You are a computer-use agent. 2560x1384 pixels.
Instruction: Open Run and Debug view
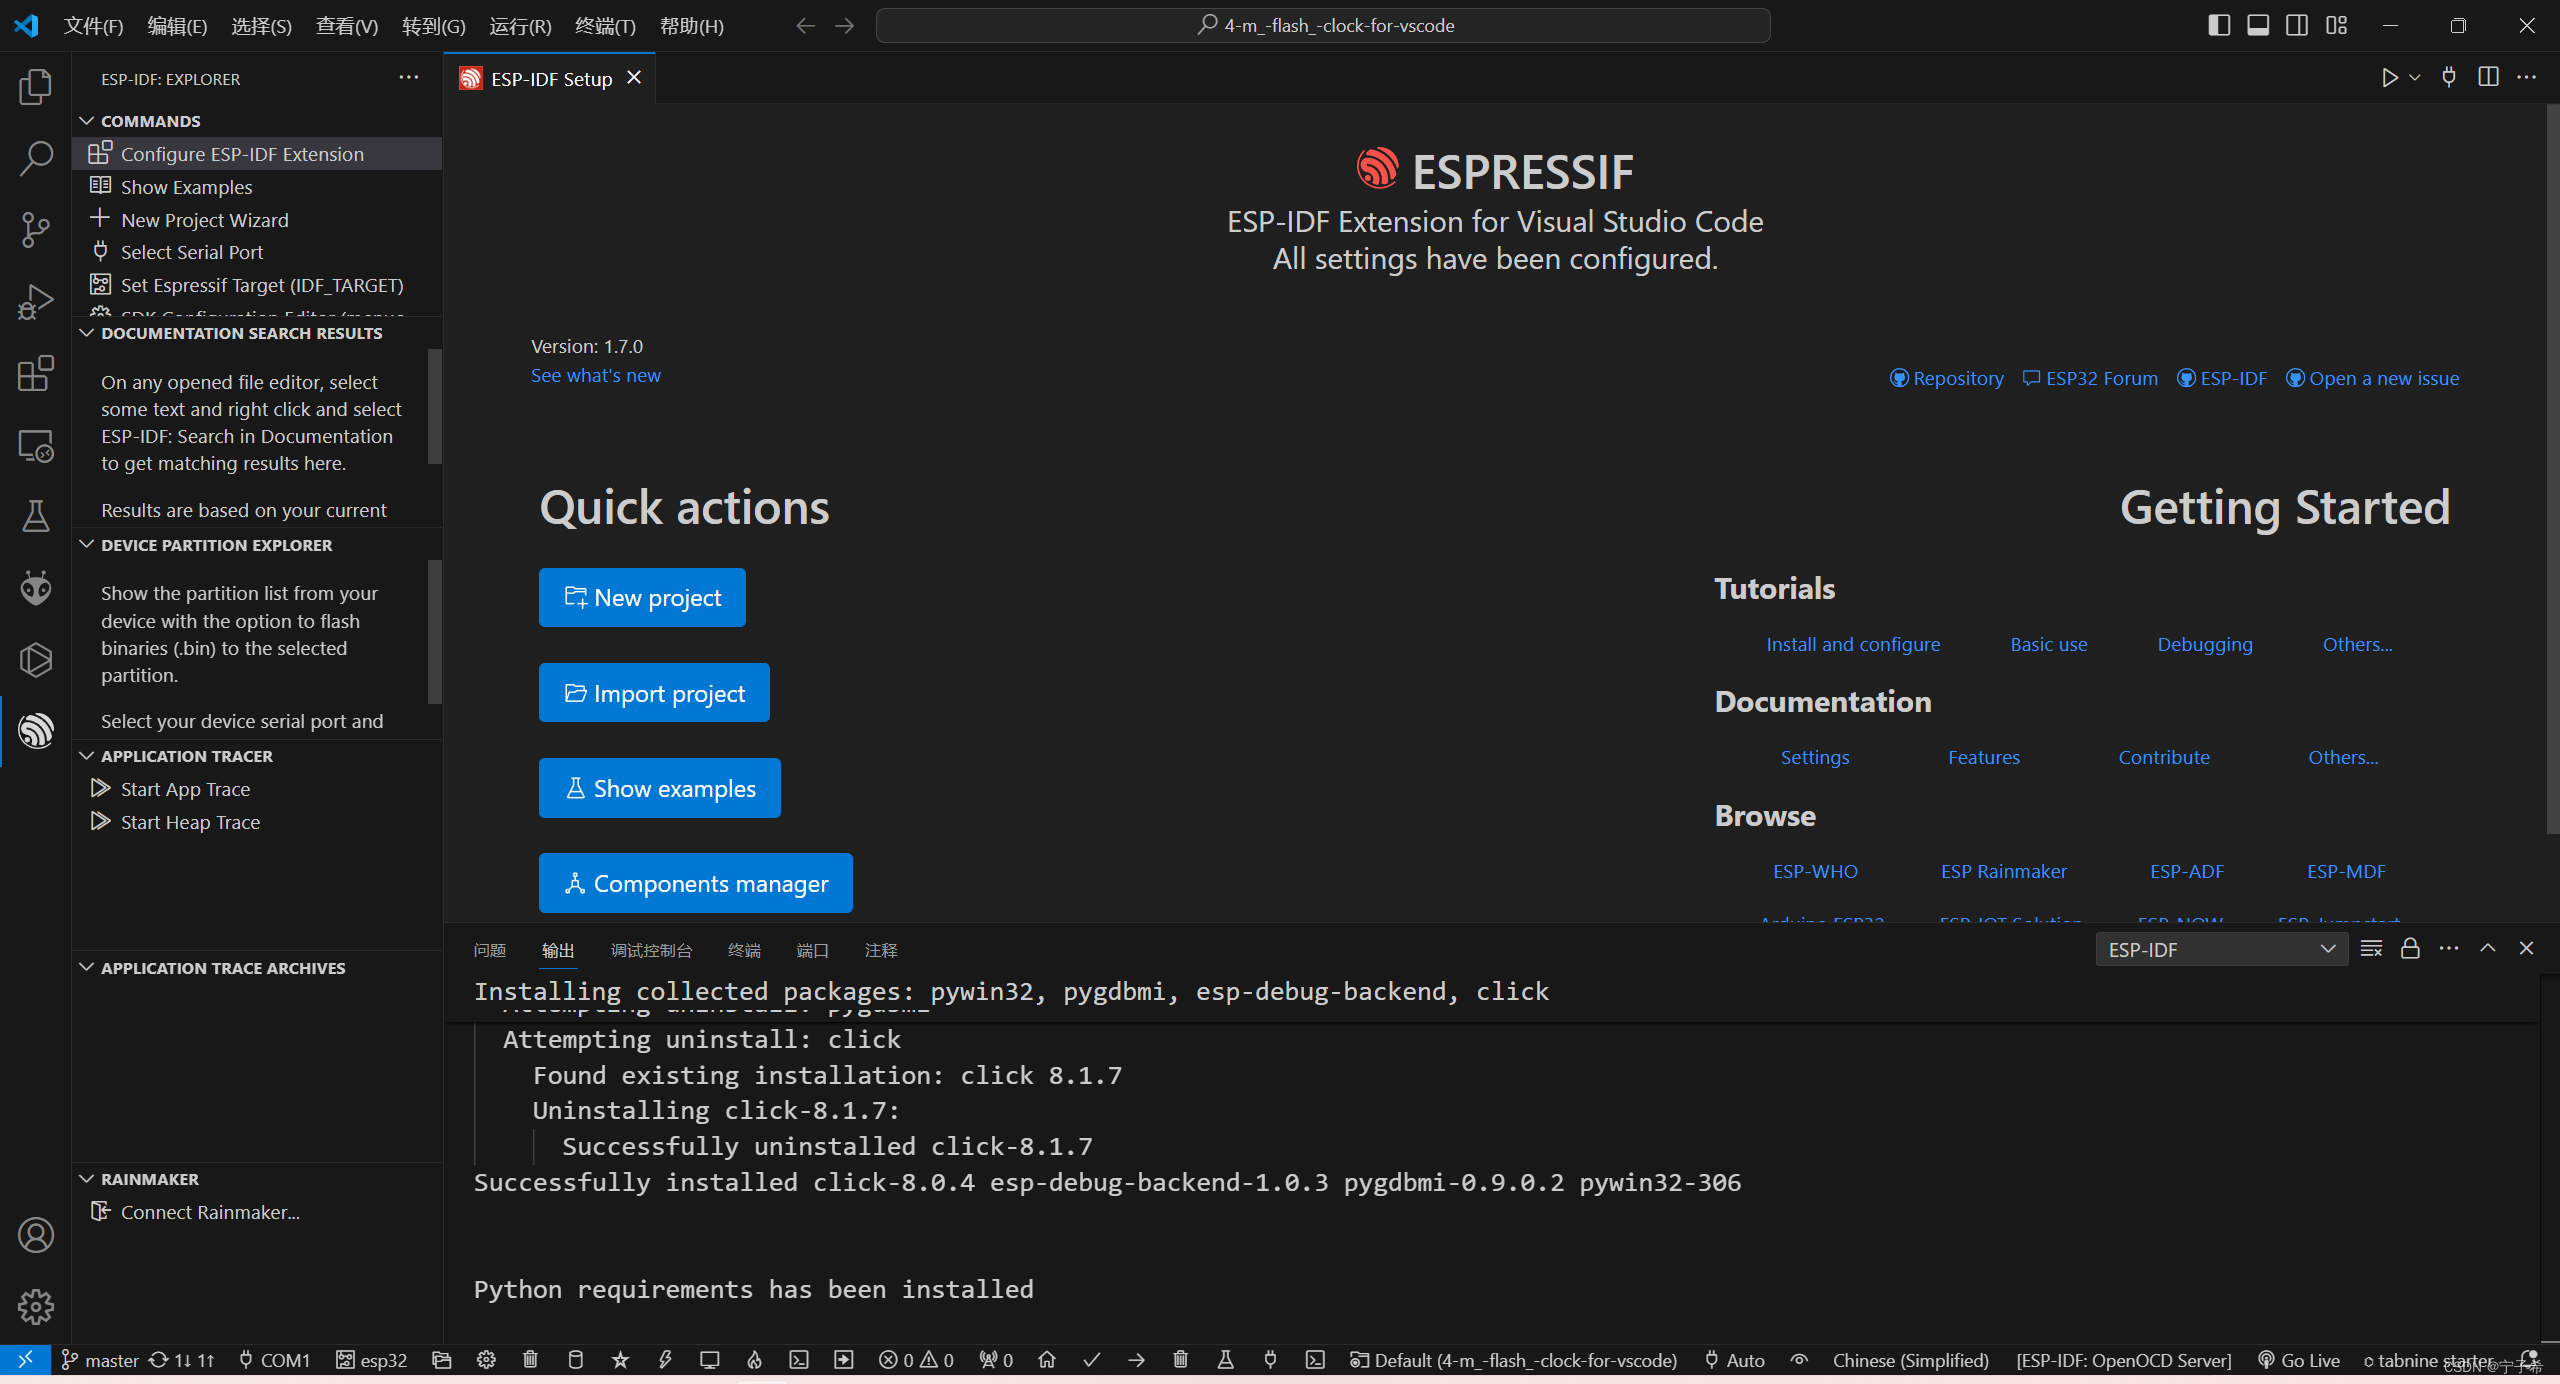click(36, 301)
